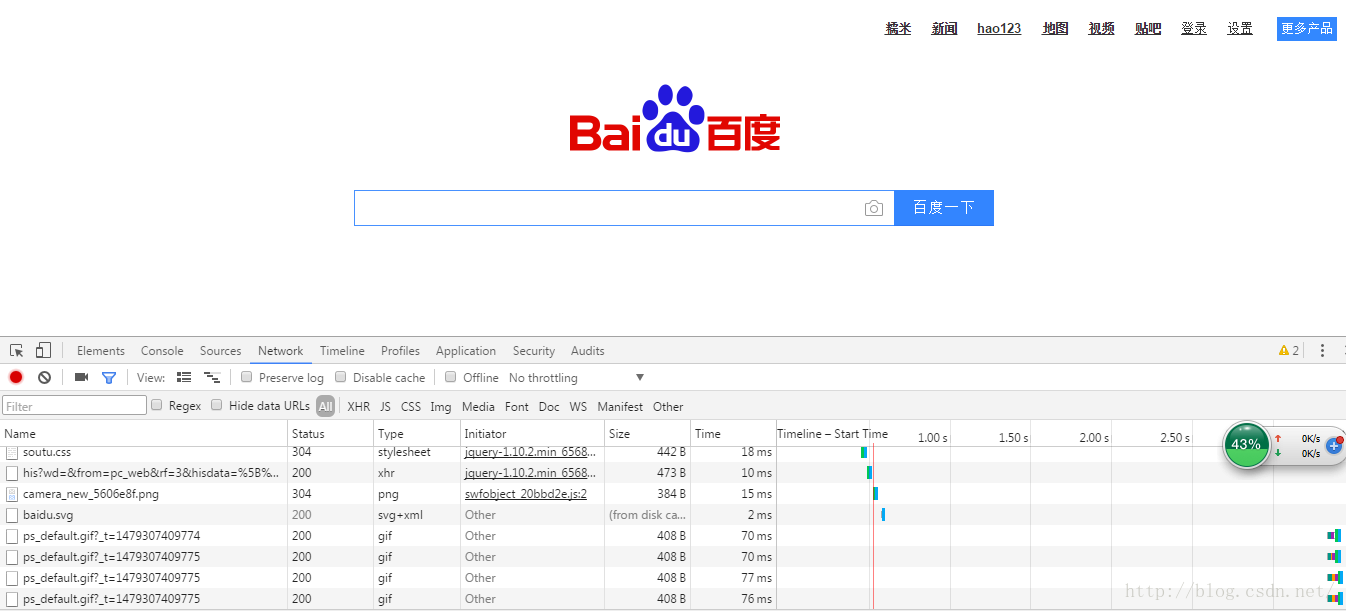Open the Profiles tab

tap(401, 351)
